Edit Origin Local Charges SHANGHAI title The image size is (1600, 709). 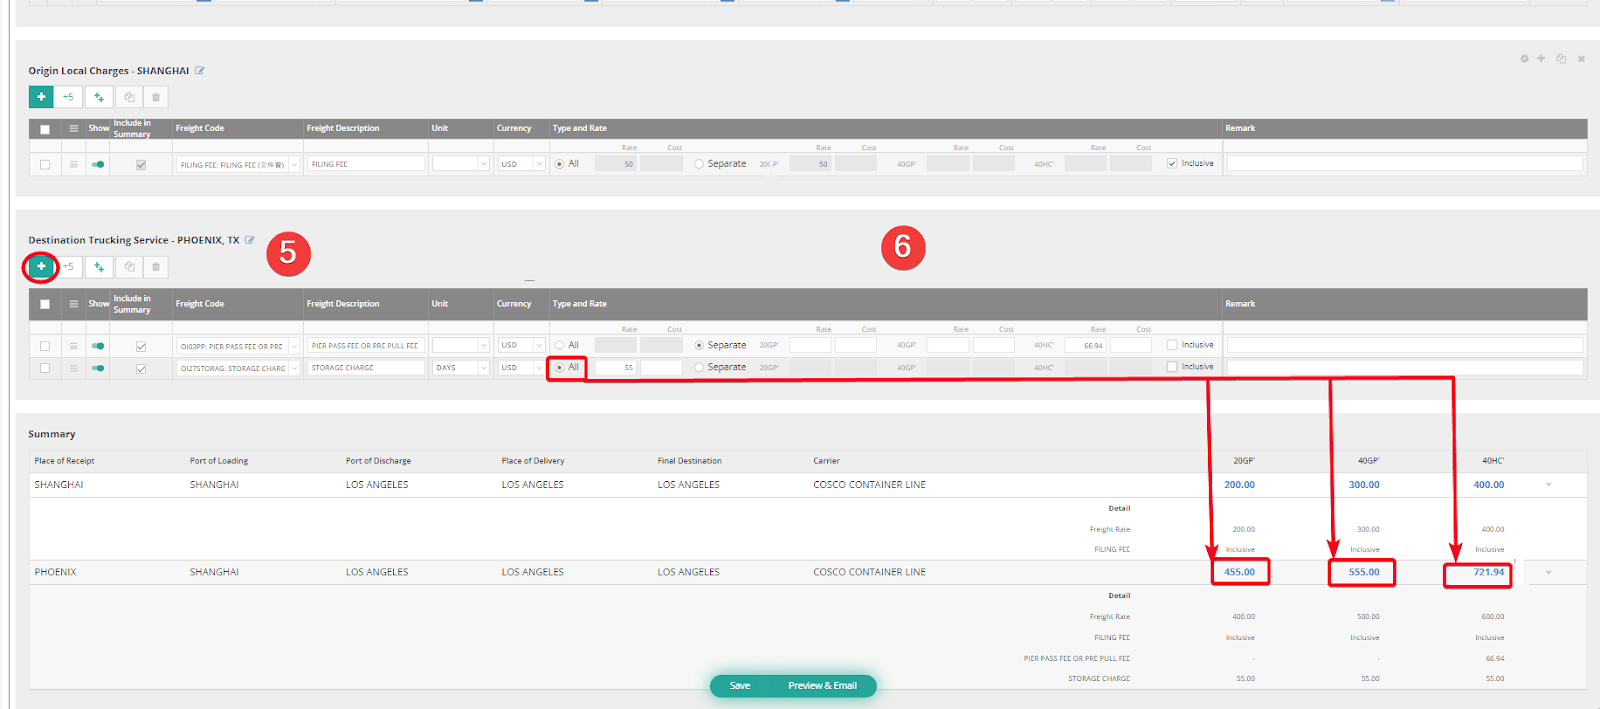(x=200, y=71)
